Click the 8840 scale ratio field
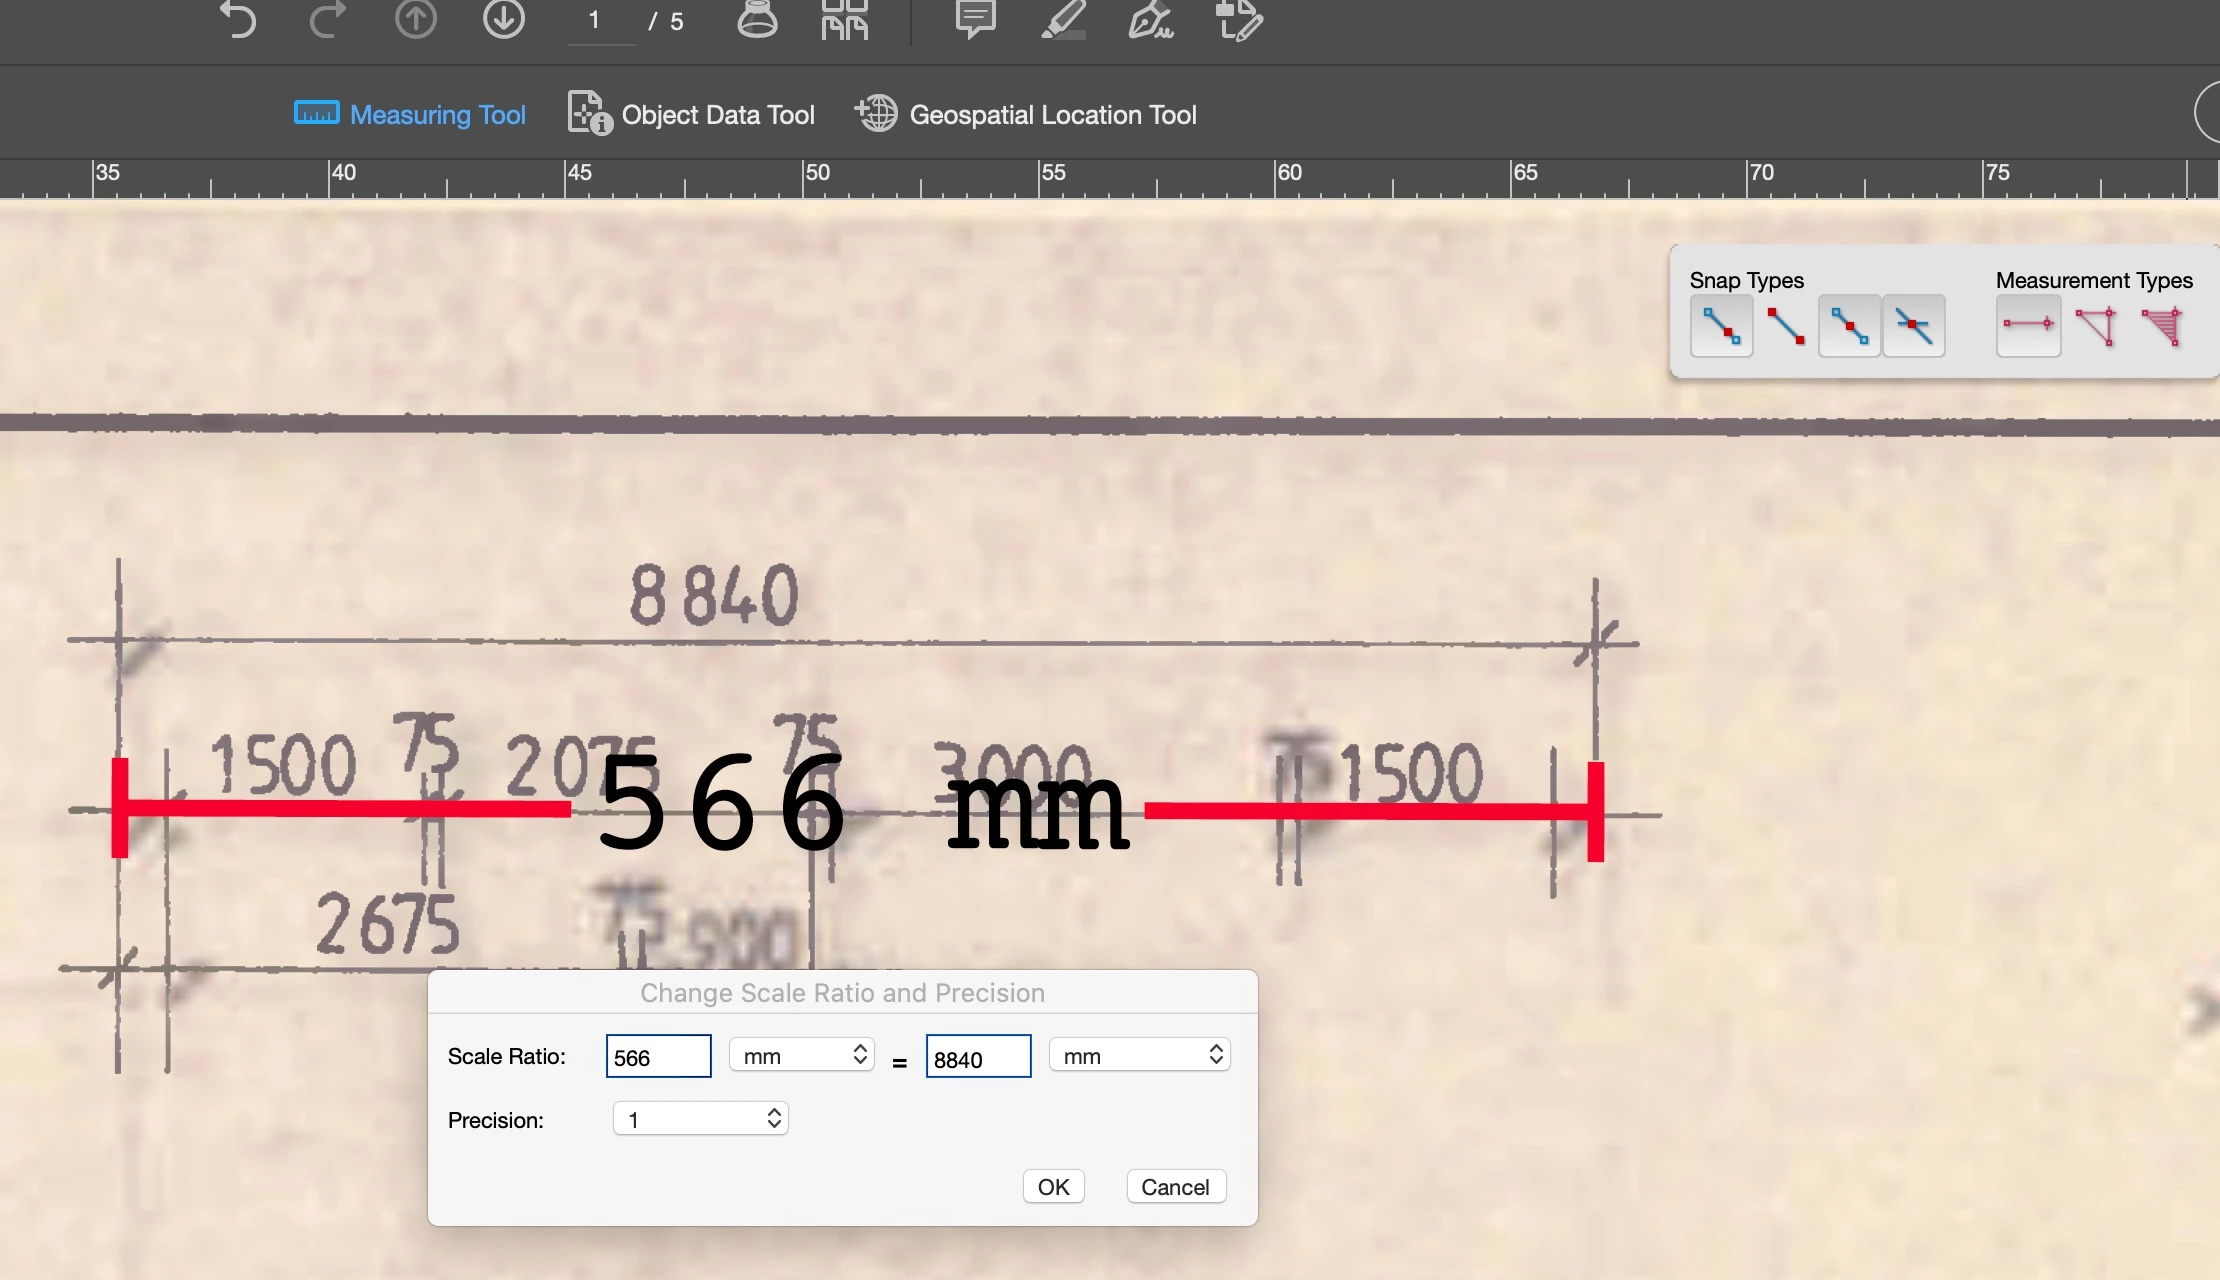 point(977,1057)
